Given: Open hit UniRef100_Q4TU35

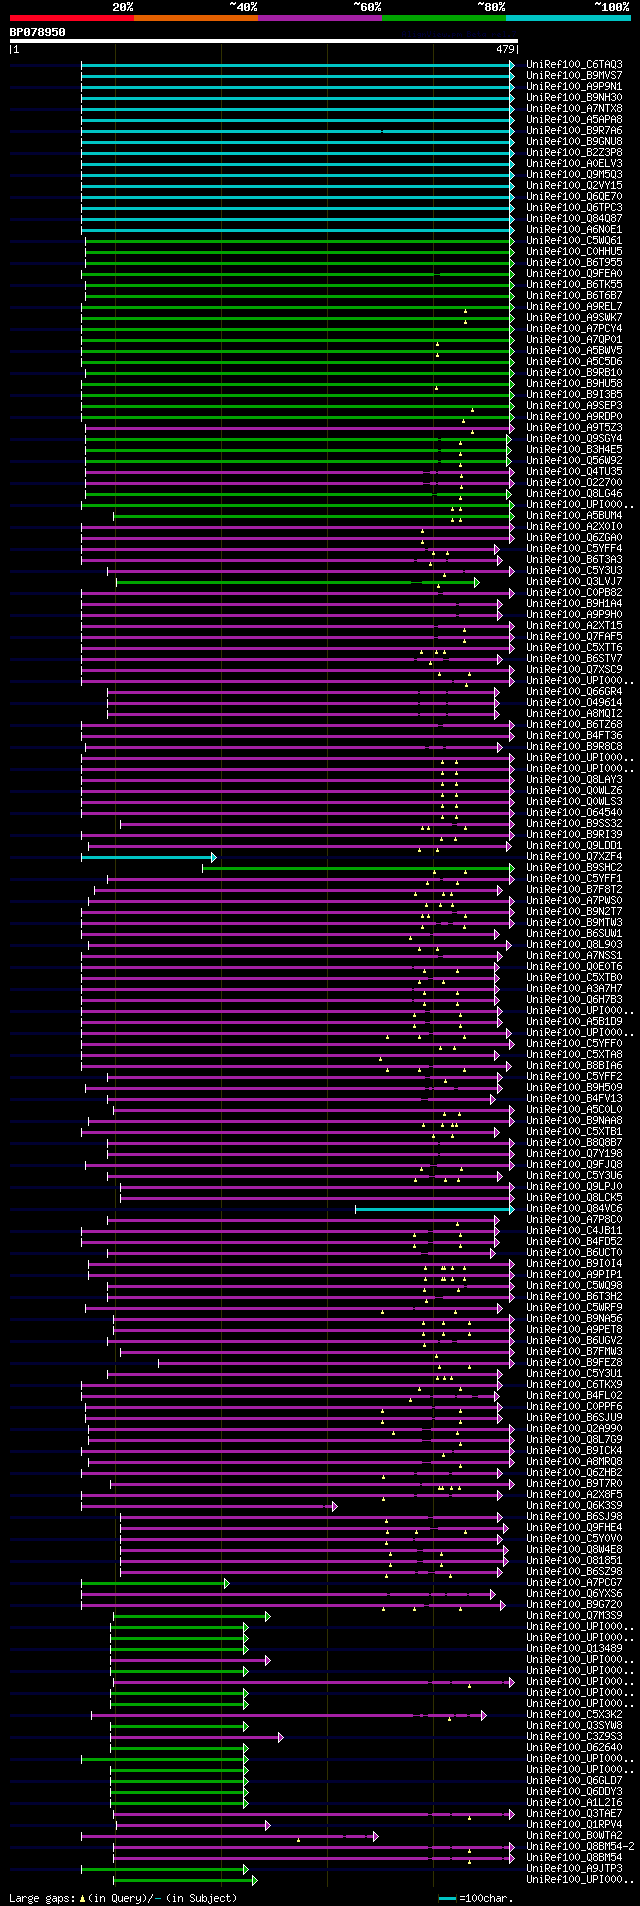Looking at the screenshot, I should click(574, 472).
